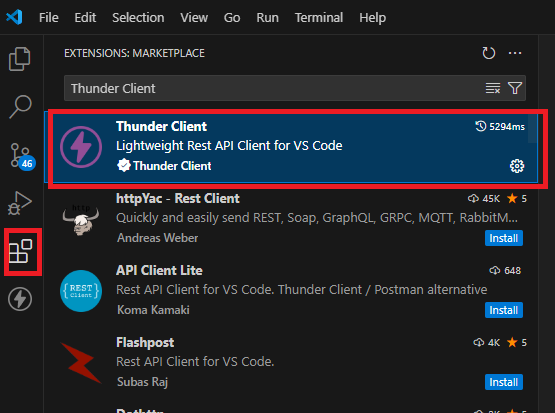
Task: Click the Flashpost red bolt logo
Action: 81,363
